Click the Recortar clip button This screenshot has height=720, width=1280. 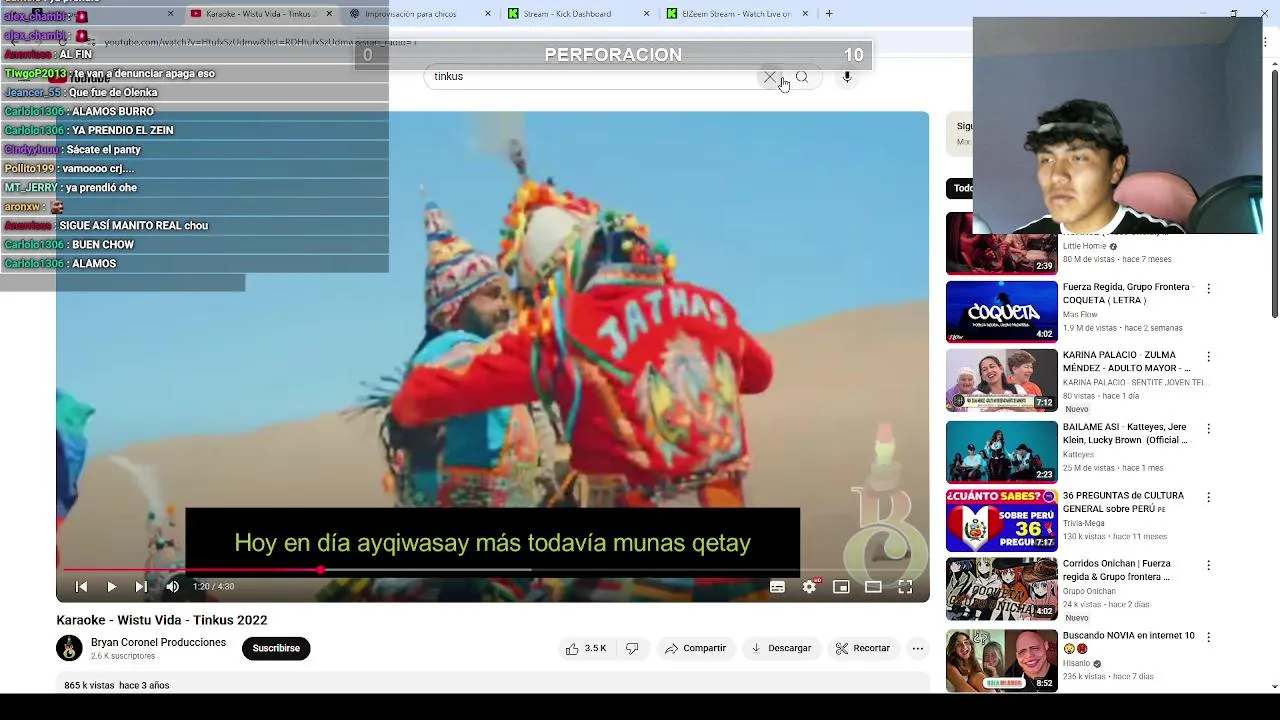click(x=863, y=648)
